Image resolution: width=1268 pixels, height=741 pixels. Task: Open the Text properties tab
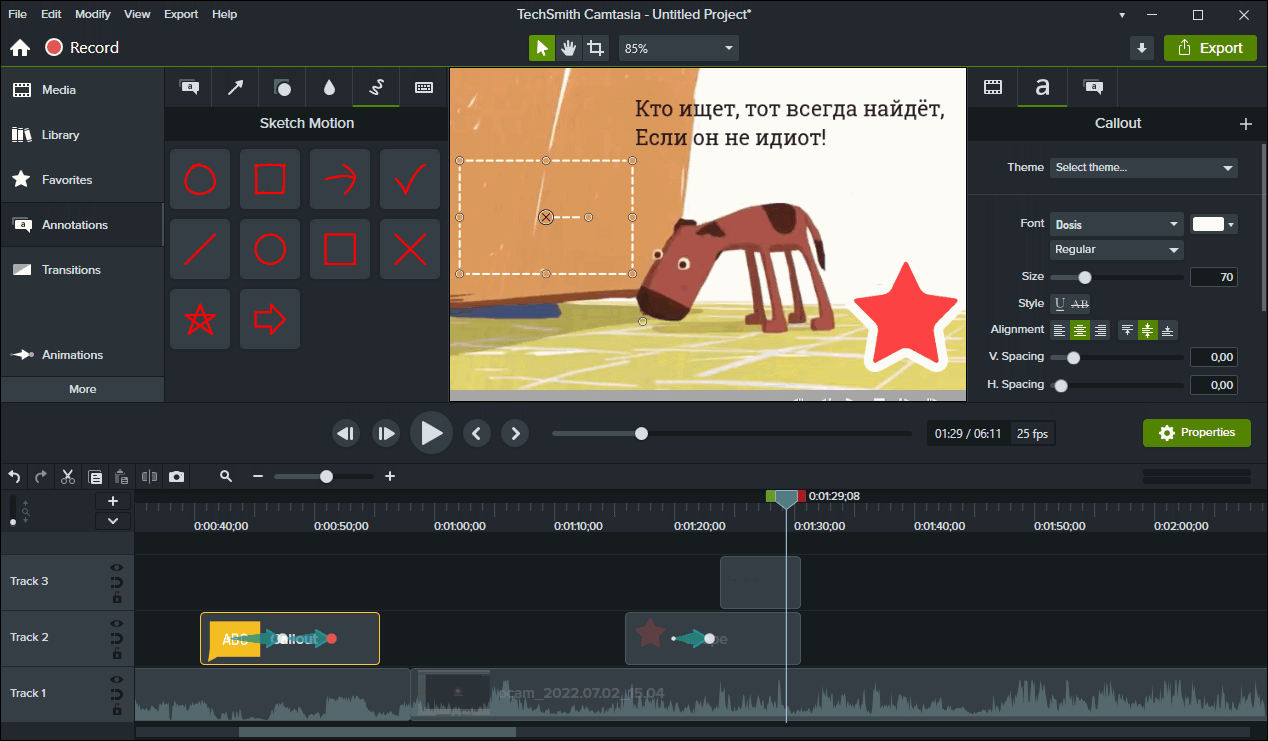coord(1042,88)
